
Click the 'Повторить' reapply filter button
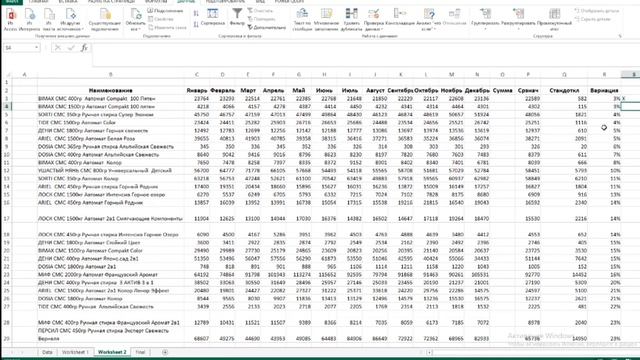tap(261, 19)
